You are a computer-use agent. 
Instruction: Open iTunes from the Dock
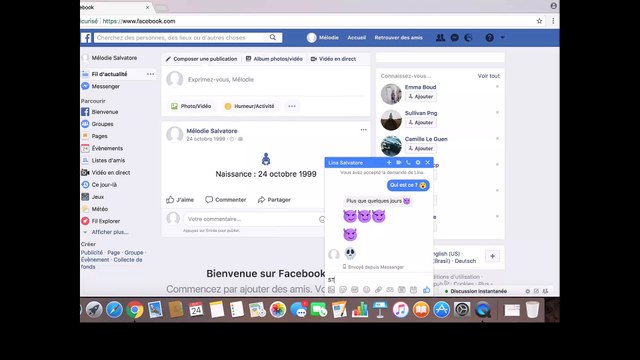[x=400, y=310]
